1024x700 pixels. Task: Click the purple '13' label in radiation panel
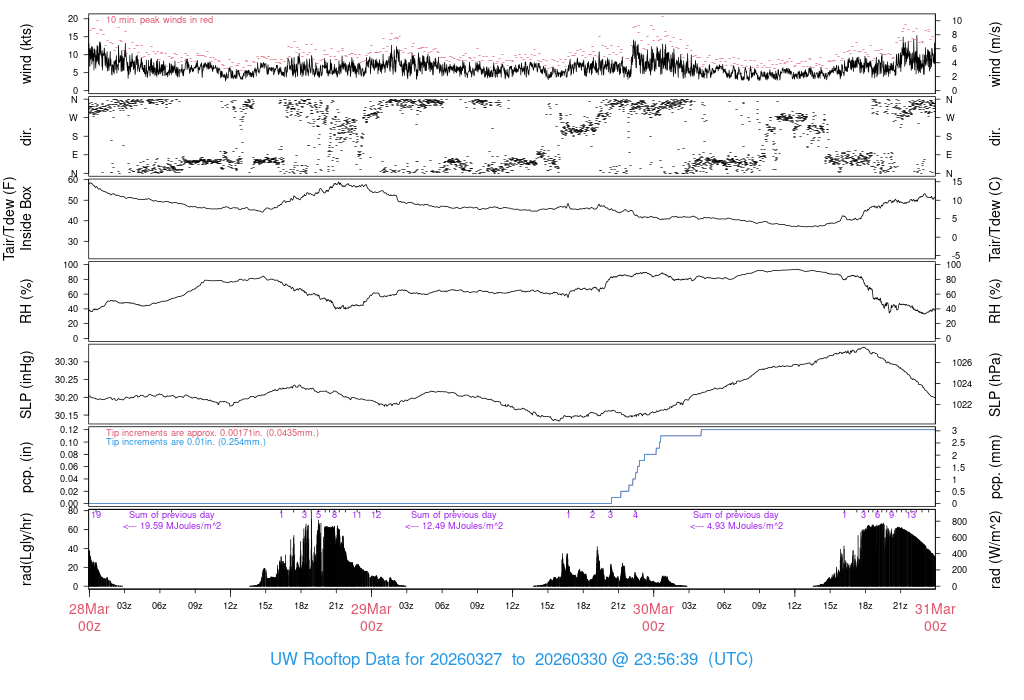point(911,515)
